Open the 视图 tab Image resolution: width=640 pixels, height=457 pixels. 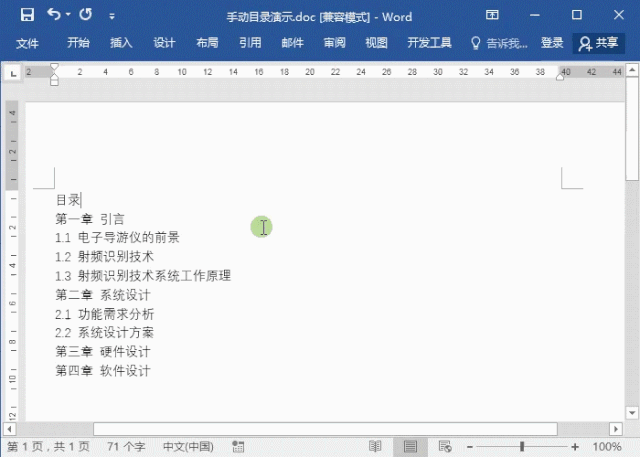(376, 43)
